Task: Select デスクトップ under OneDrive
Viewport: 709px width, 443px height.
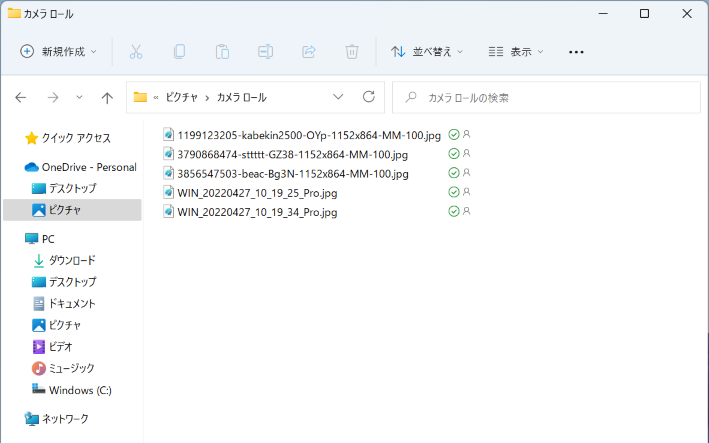Action: (64, 188)
